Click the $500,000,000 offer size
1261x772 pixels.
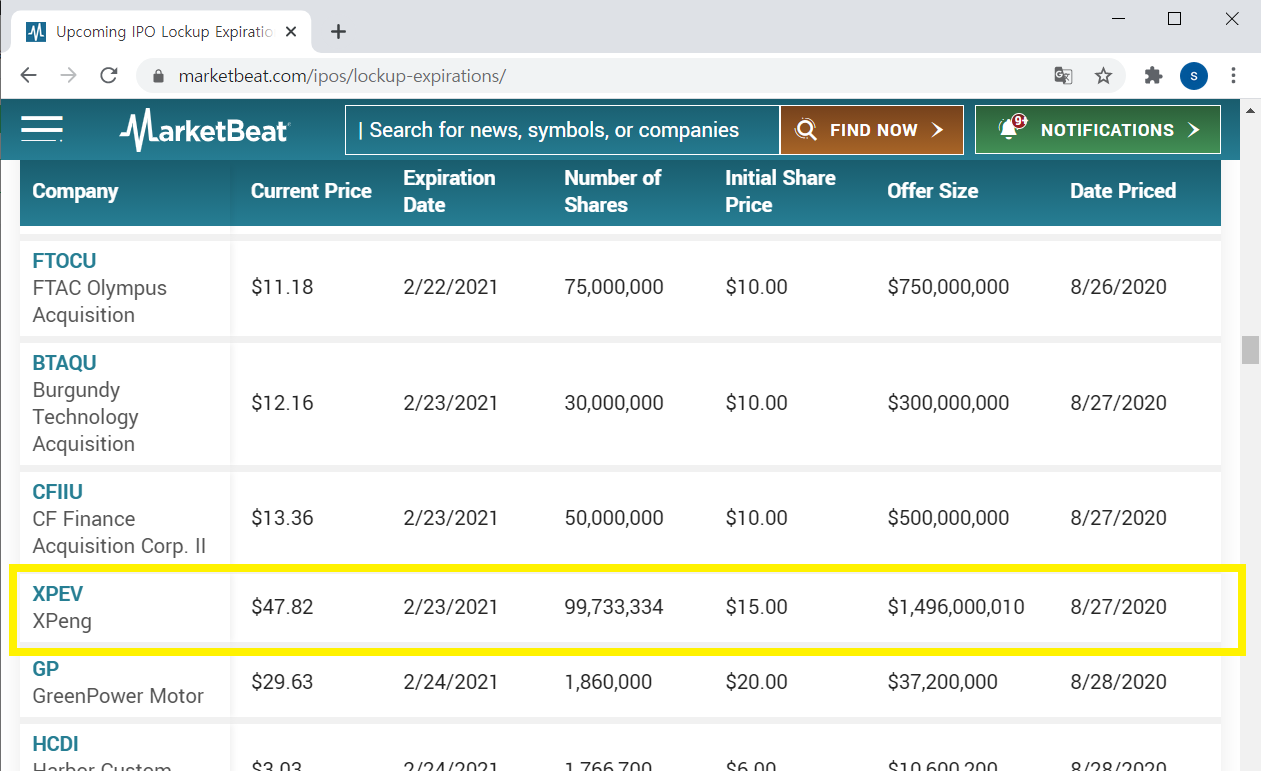coord(948,519)
